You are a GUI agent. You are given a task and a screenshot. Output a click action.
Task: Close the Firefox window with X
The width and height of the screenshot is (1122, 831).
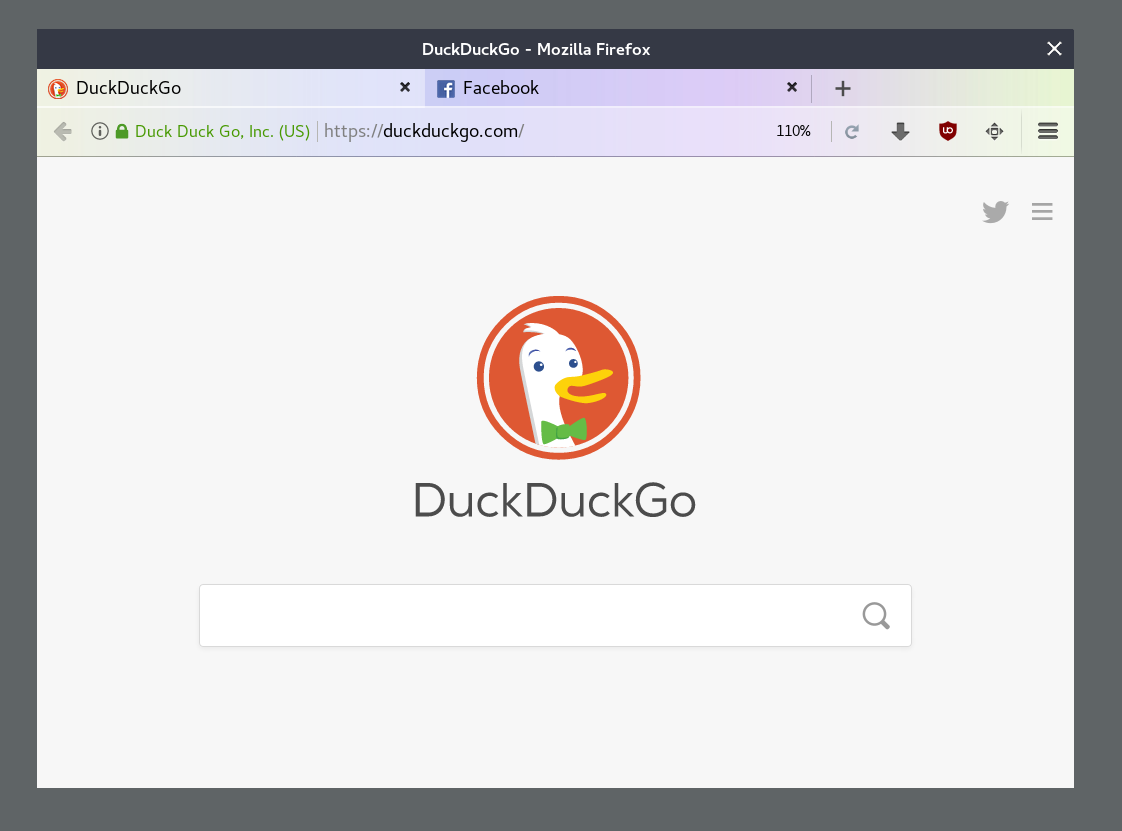pos(1054,49)
